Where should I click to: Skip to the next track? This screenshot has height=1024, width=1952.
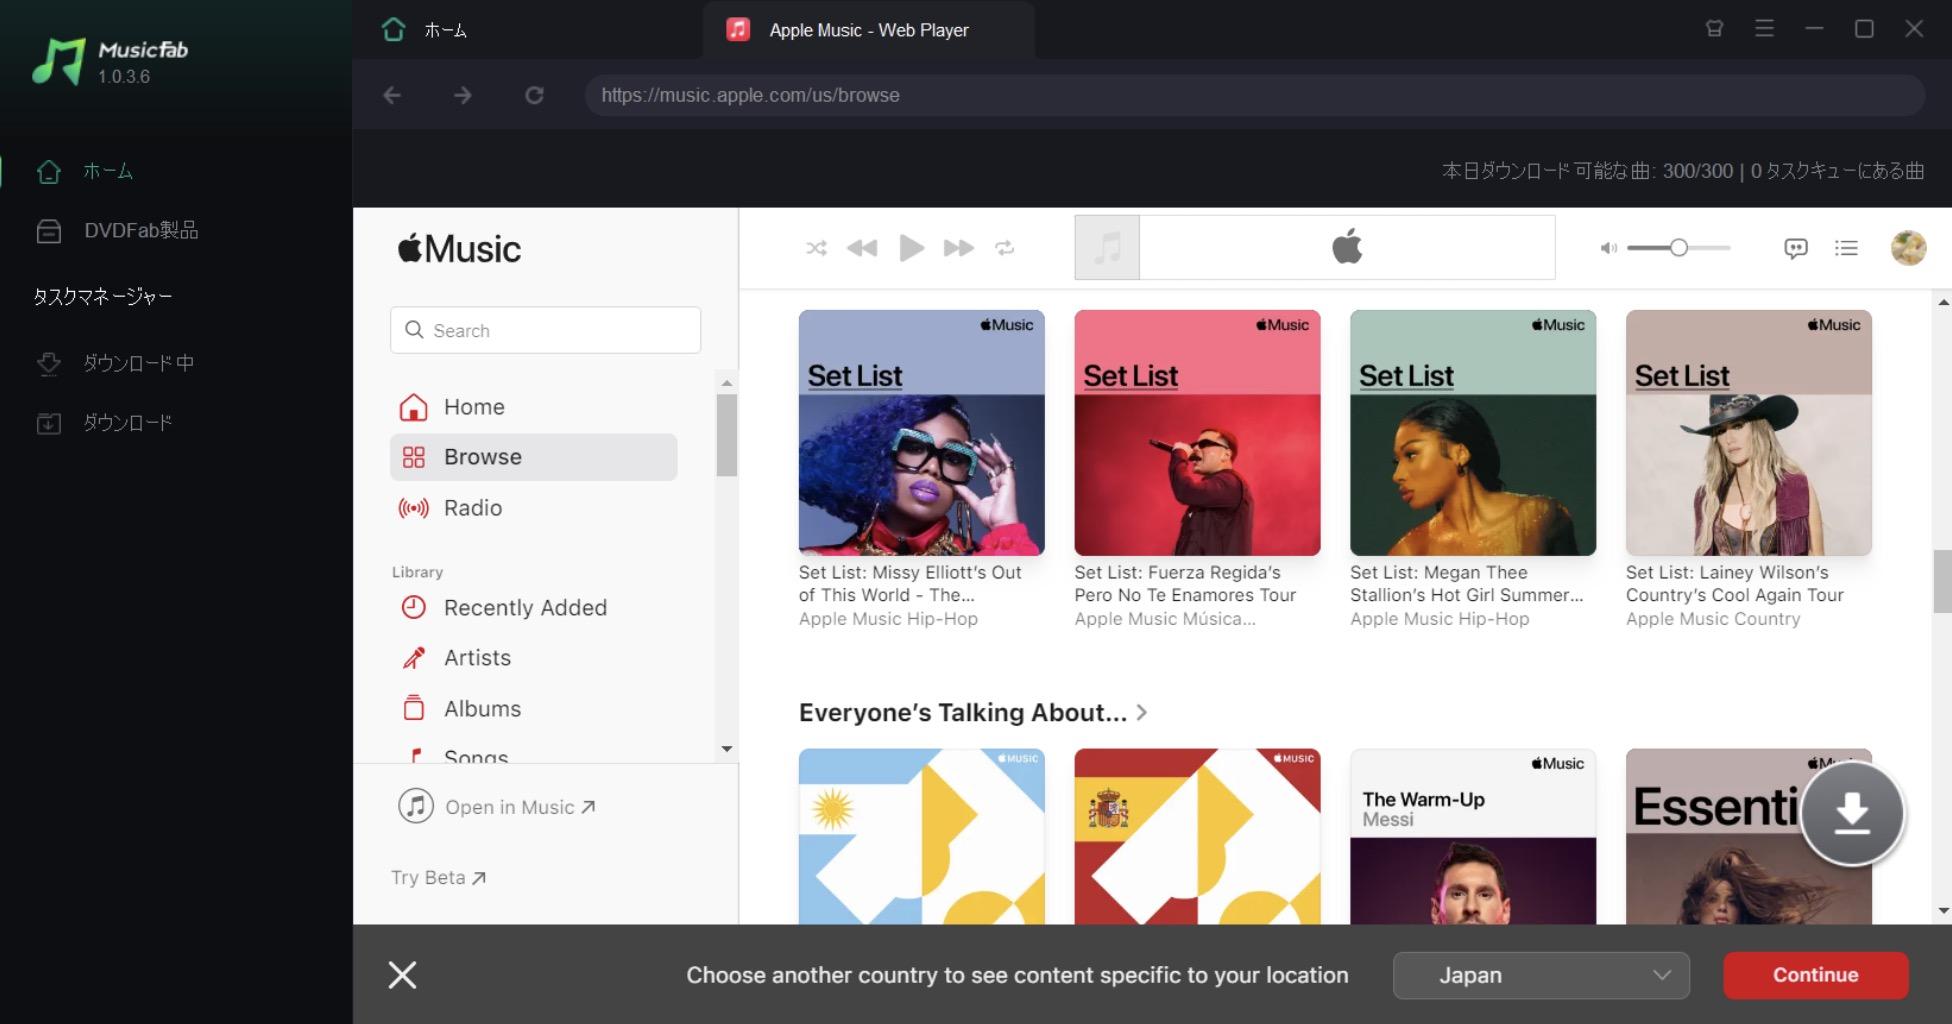click(958, 248)
